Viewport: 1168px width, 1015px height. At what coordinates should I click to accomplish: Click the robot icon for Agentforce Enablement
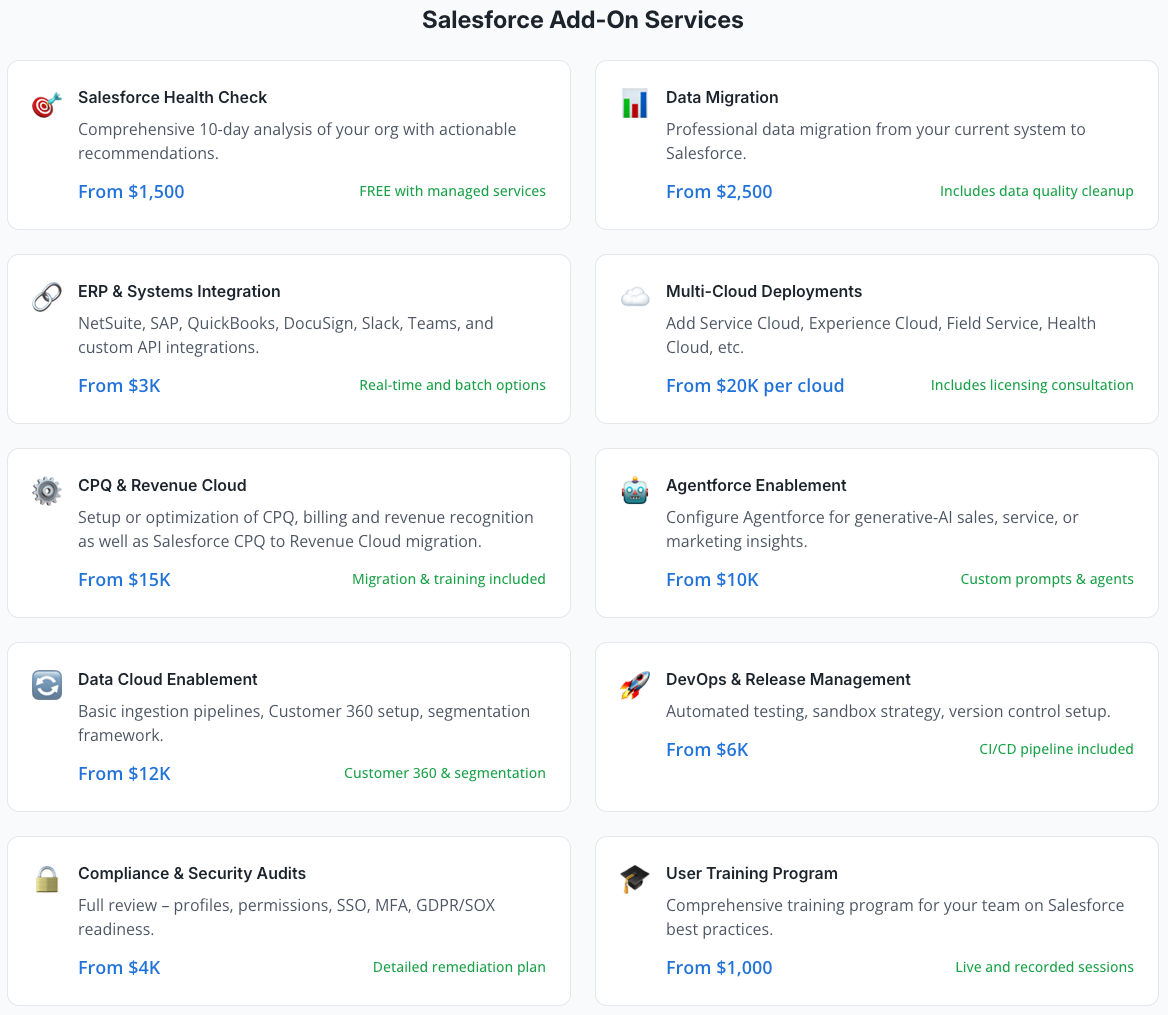[635, 491]
